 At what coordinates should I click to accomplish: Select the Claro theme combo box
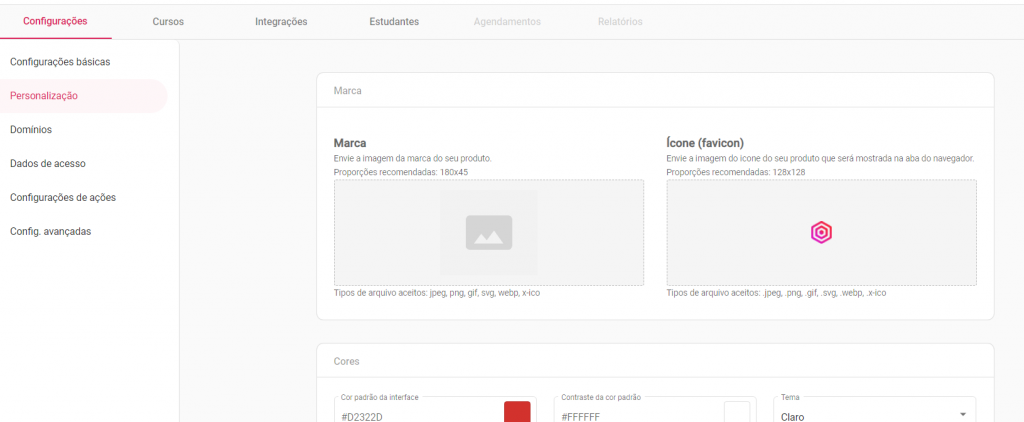(860, 414)
